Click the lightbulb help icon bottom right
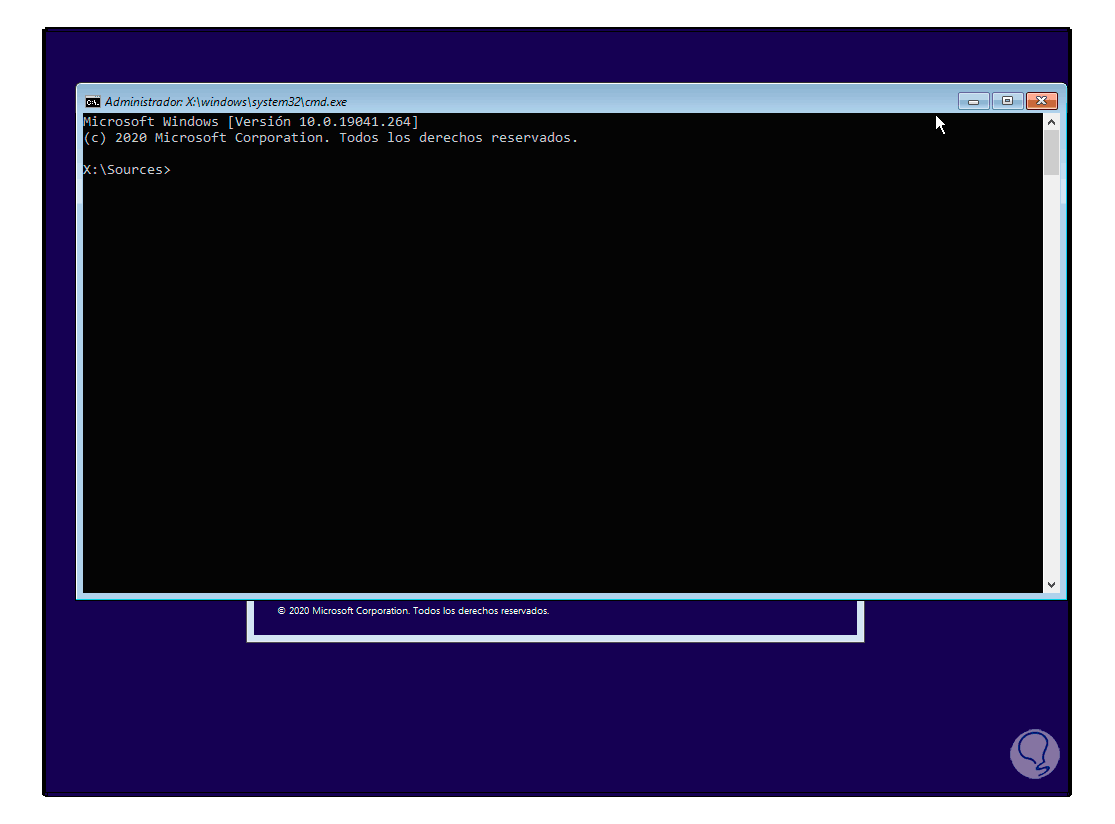Image resolution: width=1115 pixels, height=824 pixels. [1035, 753]
